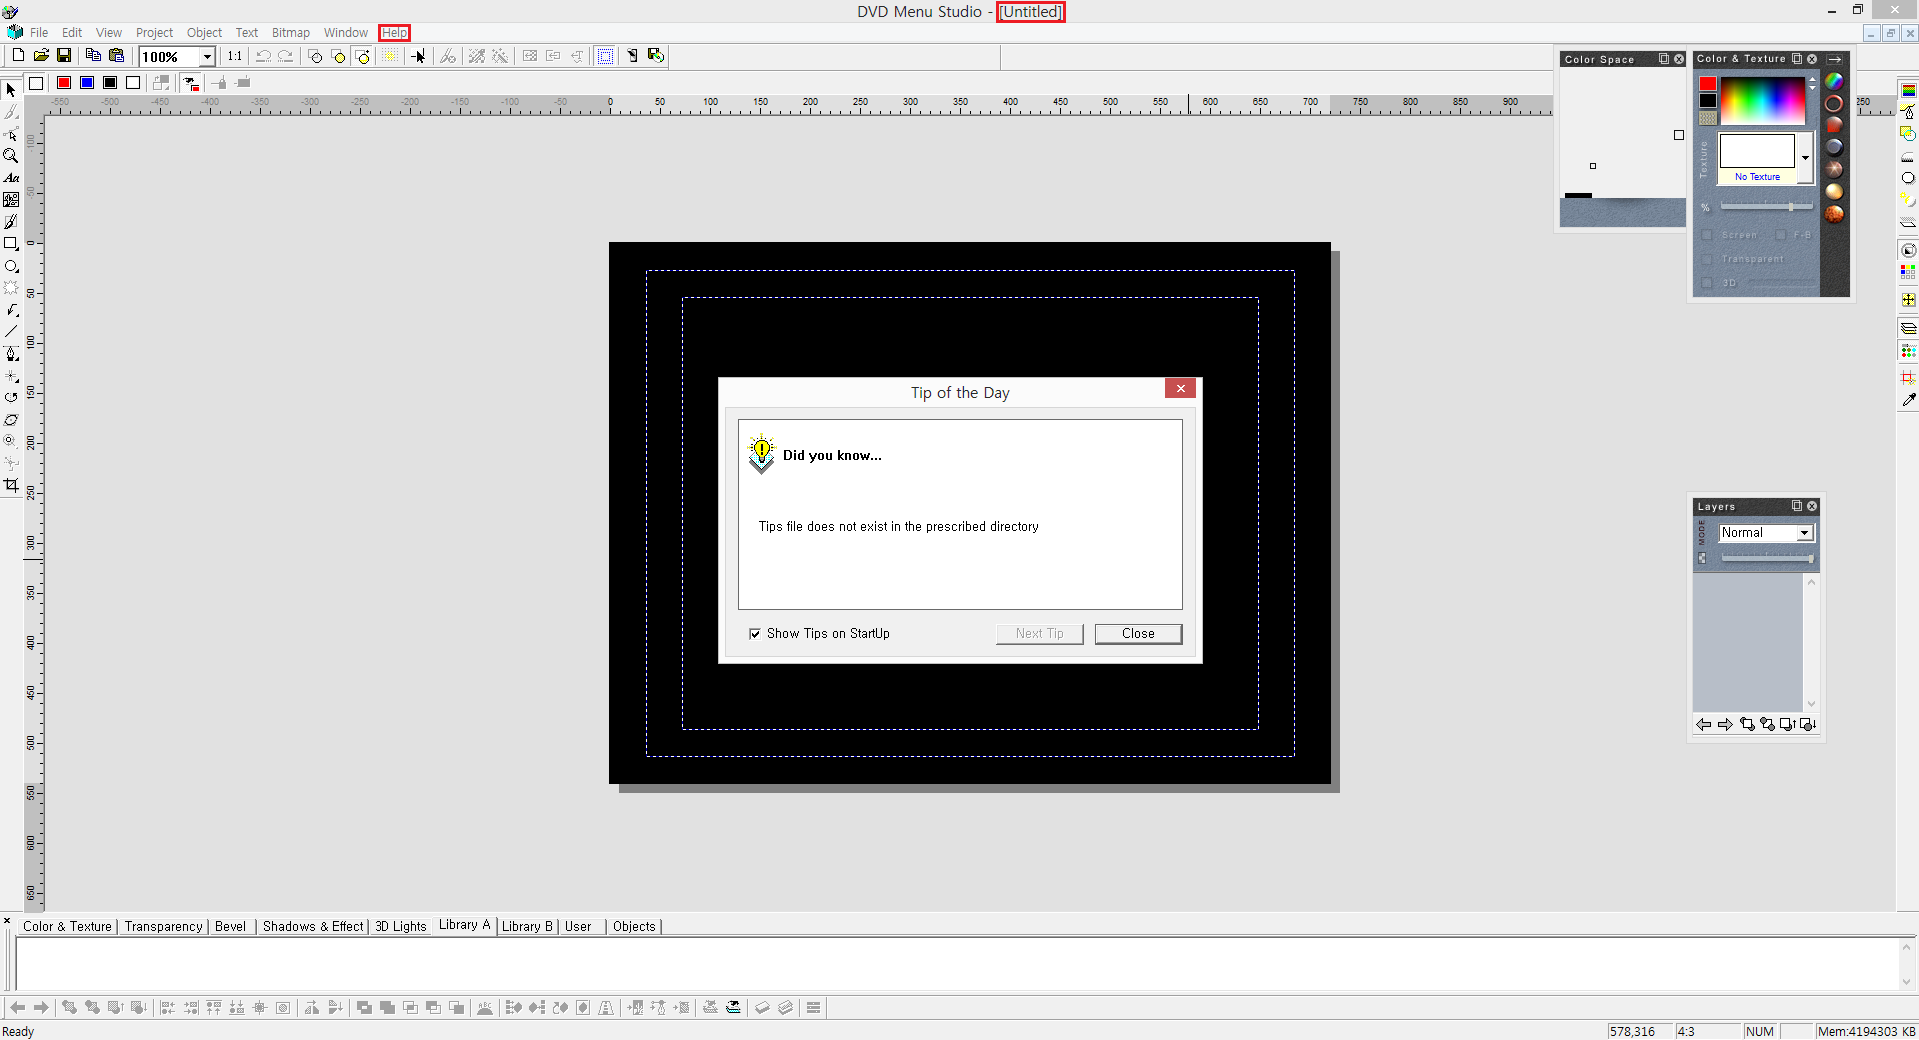Click the blue swatch in the secondary toolbar
Screen dimensions: 1919x1040
point(87,83)
